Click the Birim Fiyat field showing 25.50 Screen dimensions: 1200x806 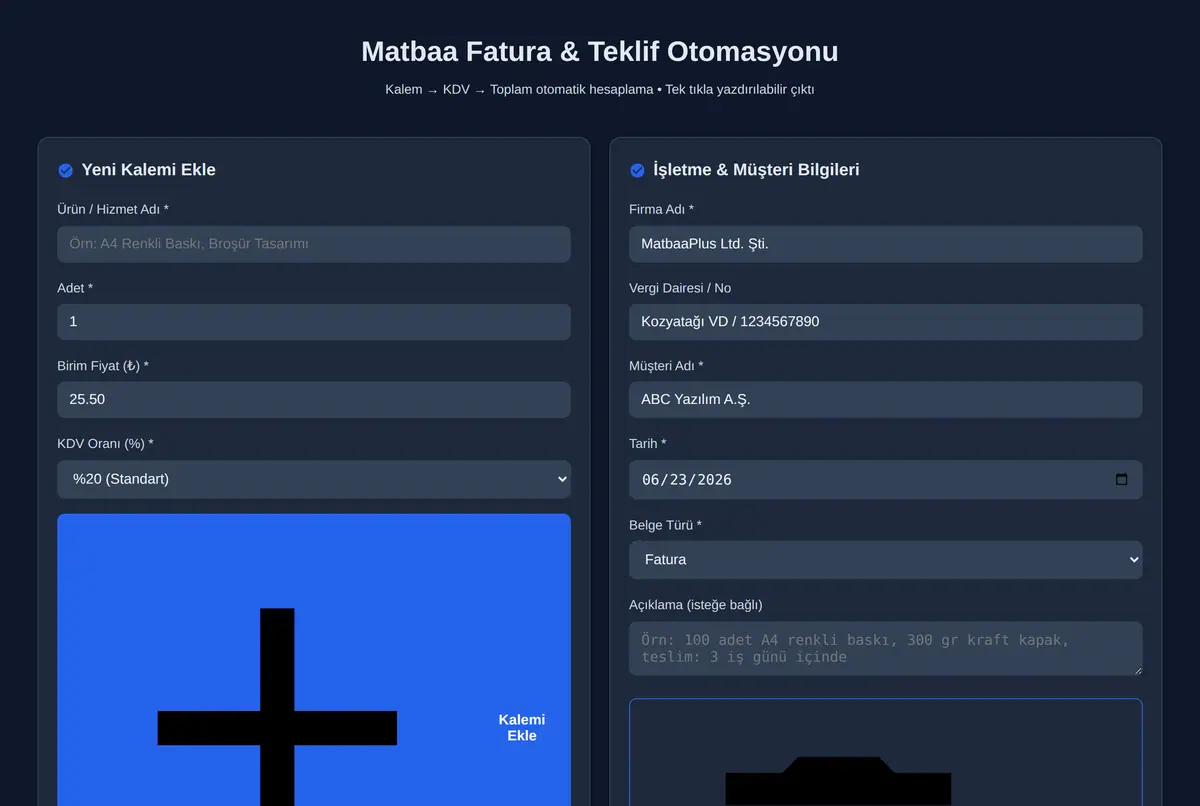(314, 400)
